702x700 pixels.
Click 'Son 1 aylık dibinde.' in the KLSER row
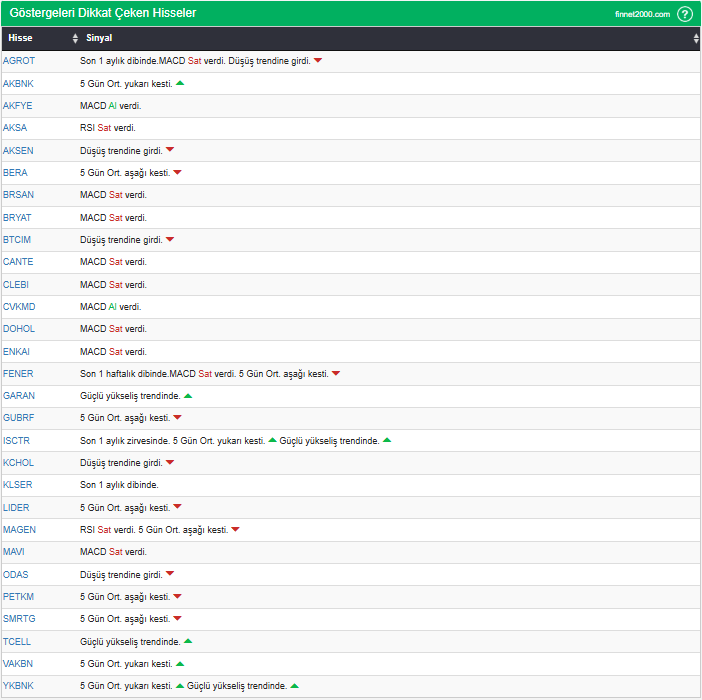119,485
